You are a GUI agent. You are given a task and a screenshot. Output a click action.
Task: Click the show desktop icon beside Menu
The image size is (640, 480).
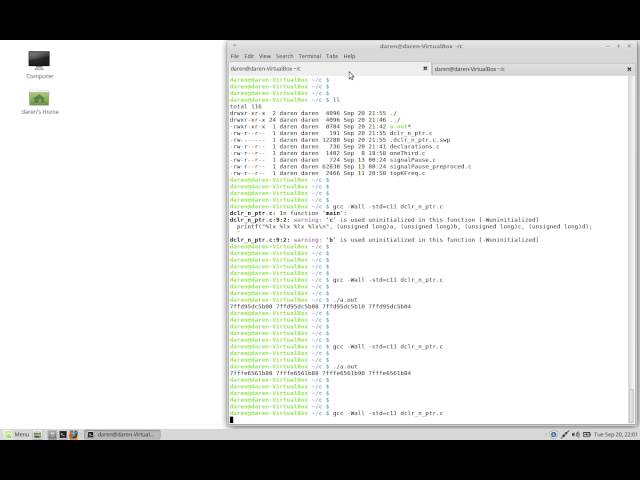[37, 435]
